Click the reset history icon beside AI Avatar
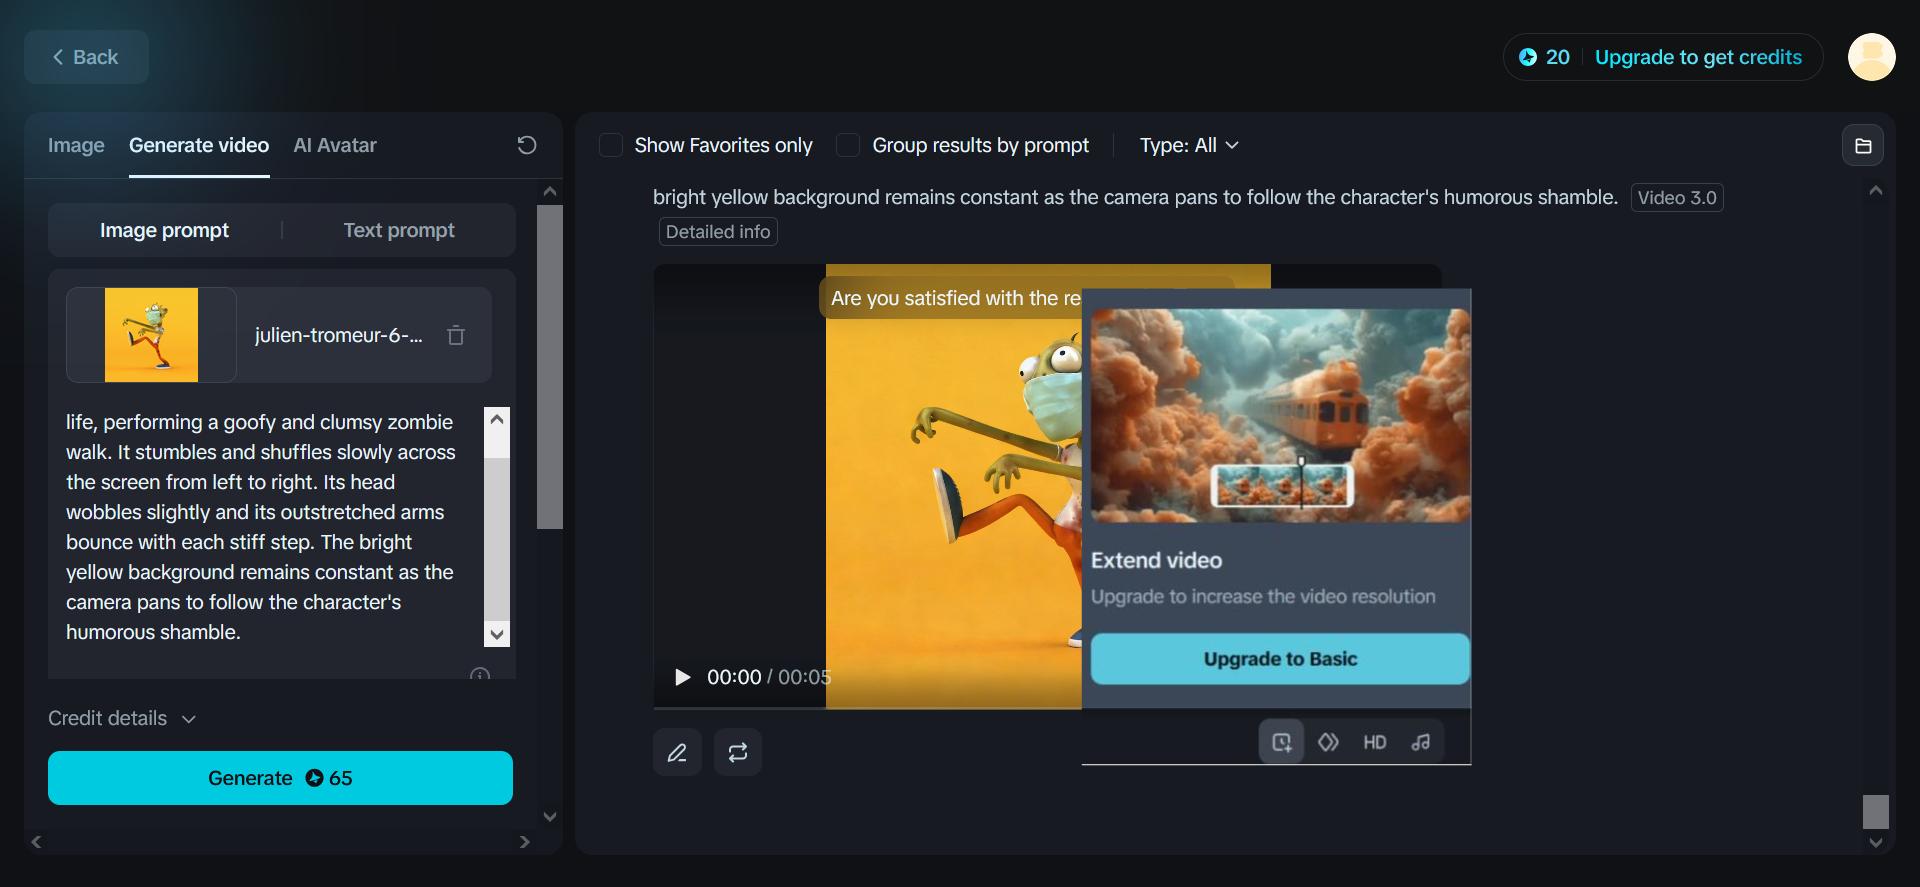The height and width of the screenshot is (887, 1920). [527, 145]
